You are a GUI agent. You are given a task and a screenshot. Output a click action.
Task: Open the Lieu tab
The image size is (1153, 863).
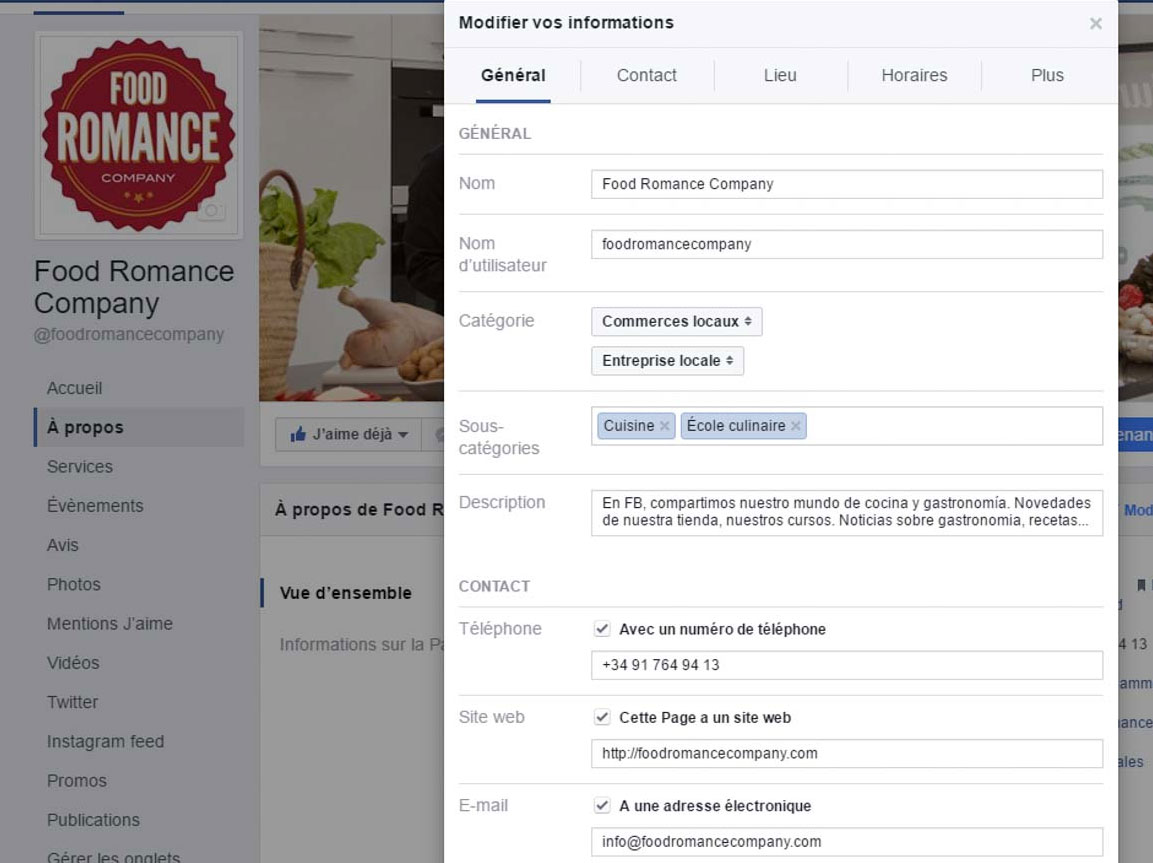click(780, 76)
